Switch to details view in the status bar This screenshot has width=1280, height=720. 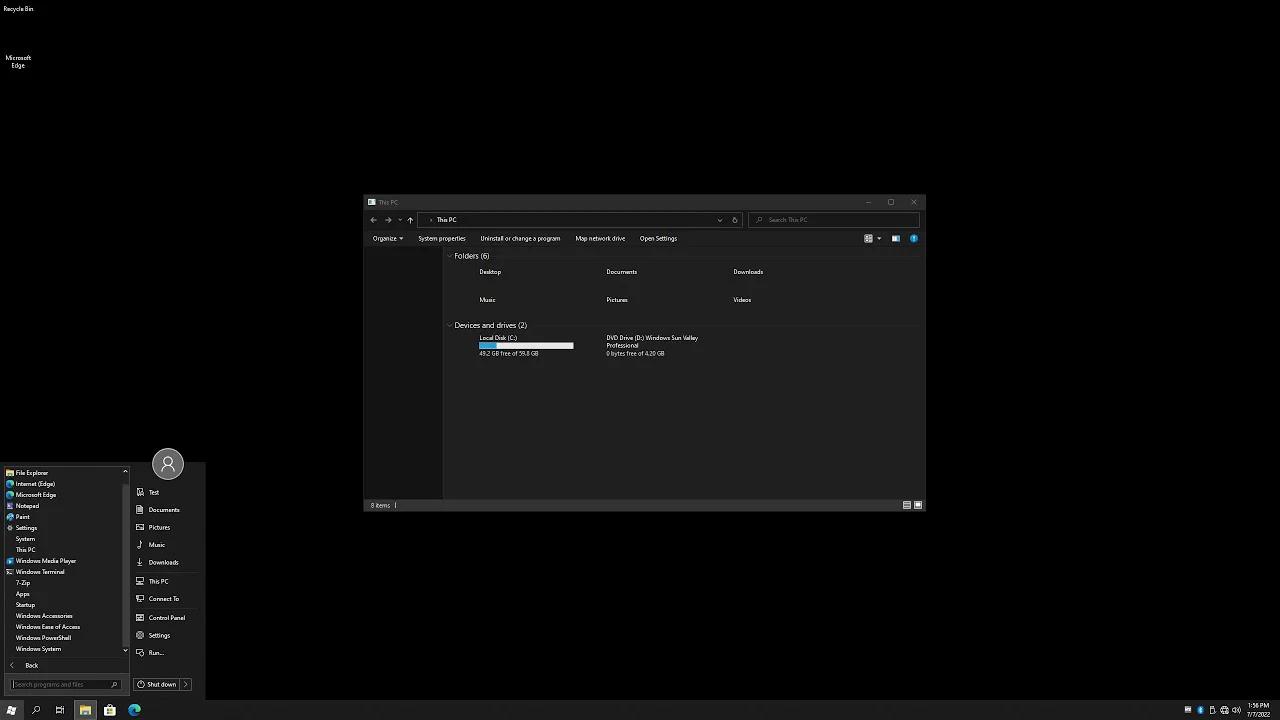point(906,505)
